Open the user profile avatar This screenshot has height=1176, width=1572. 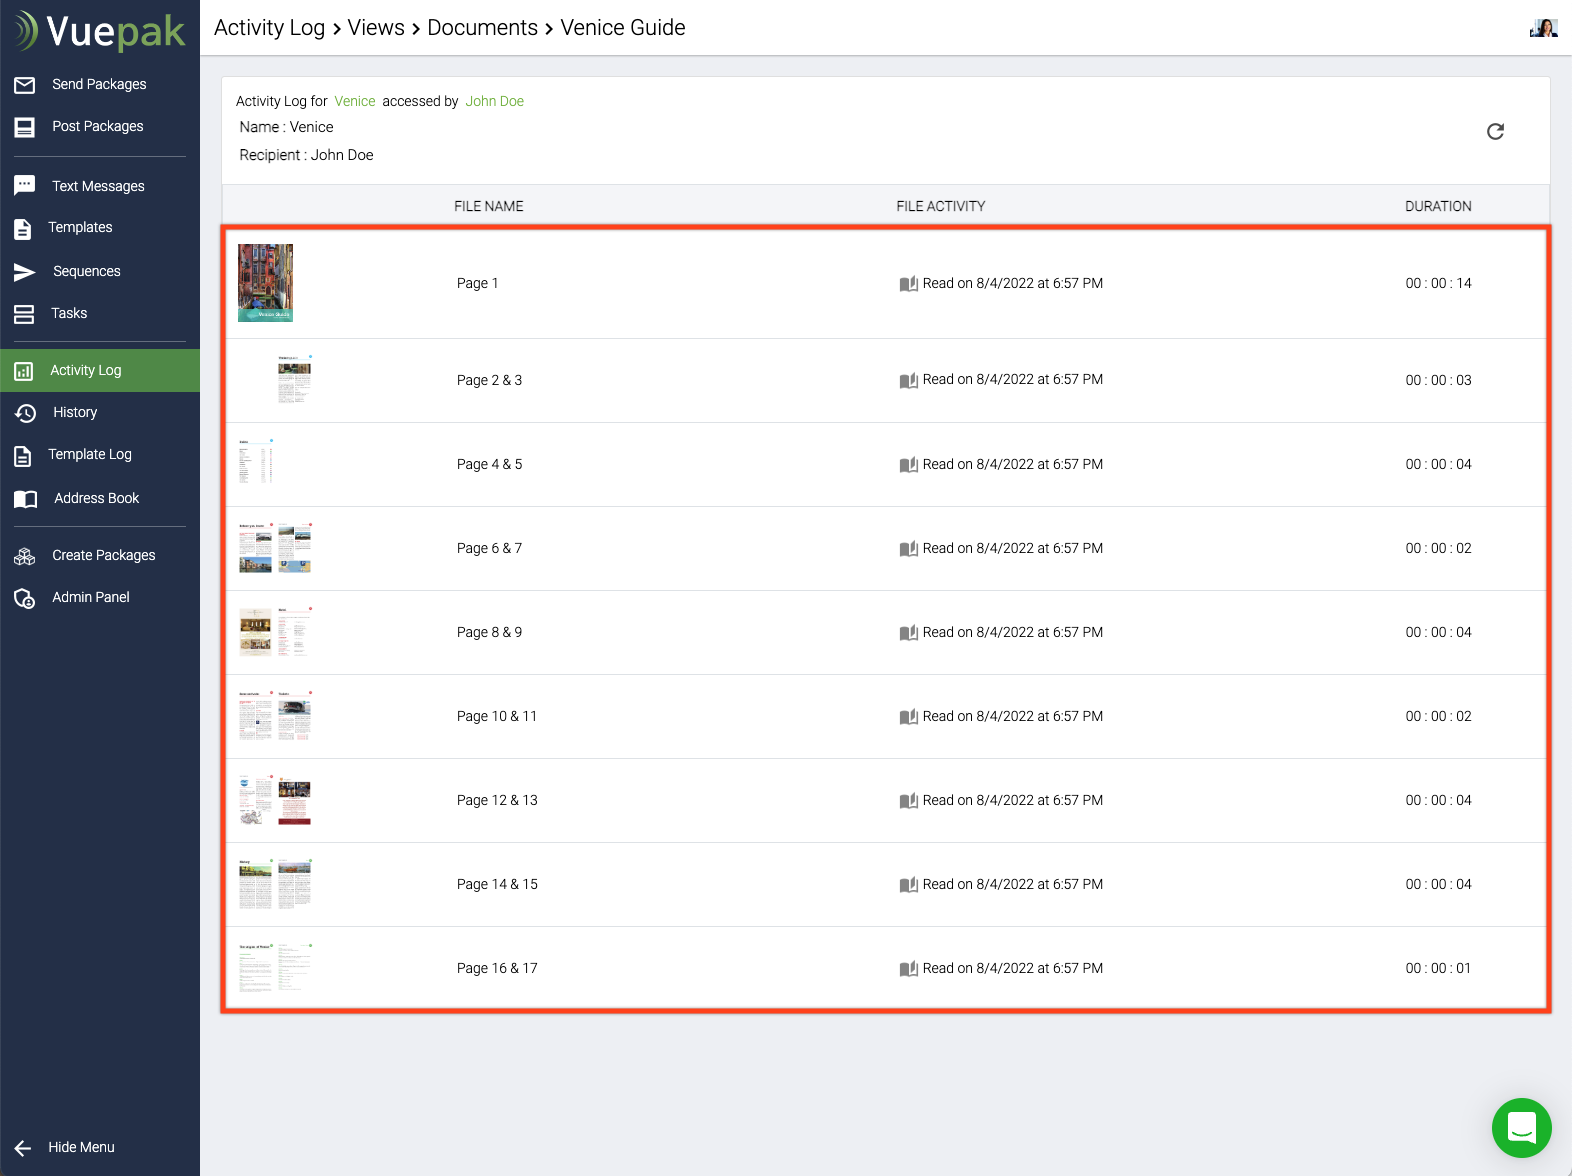tap(1543, 28)
